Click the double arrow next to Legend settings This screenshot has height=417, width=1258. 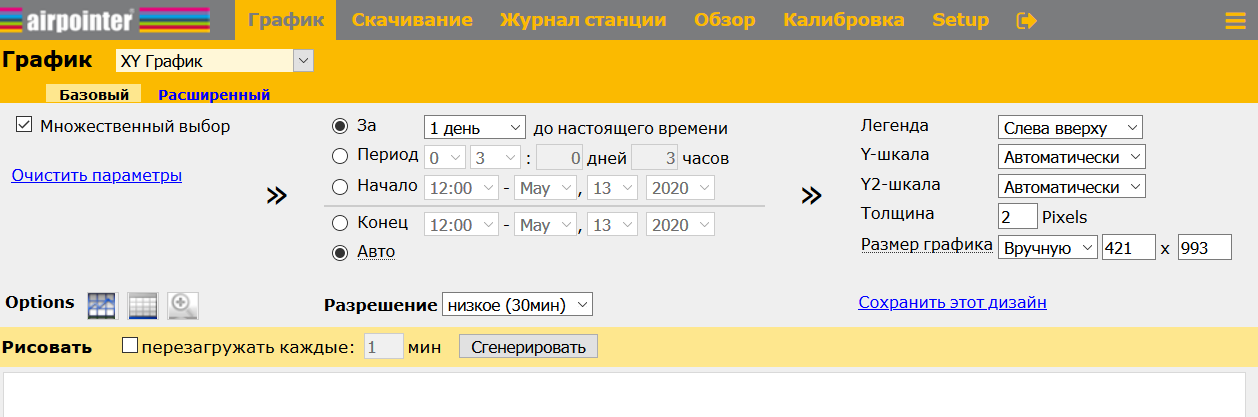point(811,196)
